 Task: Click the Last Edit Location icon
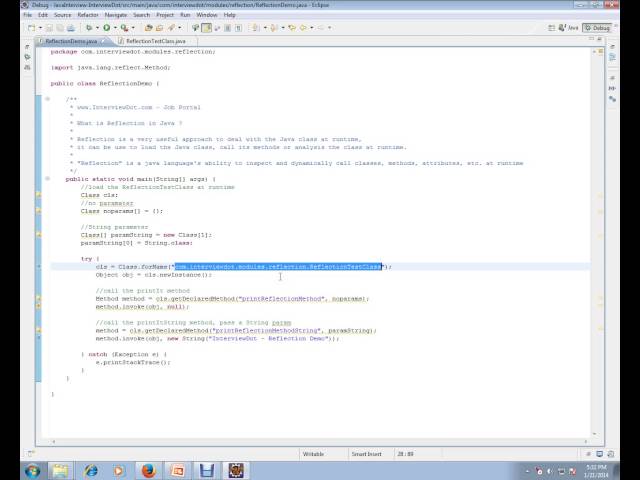[292, 28]
